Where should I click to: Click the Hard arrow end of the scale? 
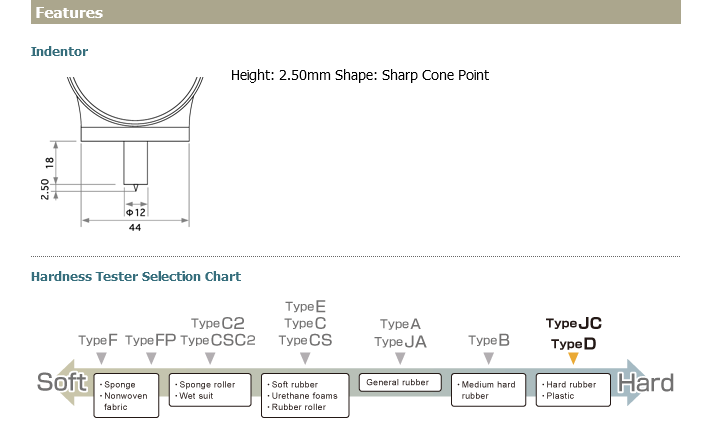[x=645, y=383]
